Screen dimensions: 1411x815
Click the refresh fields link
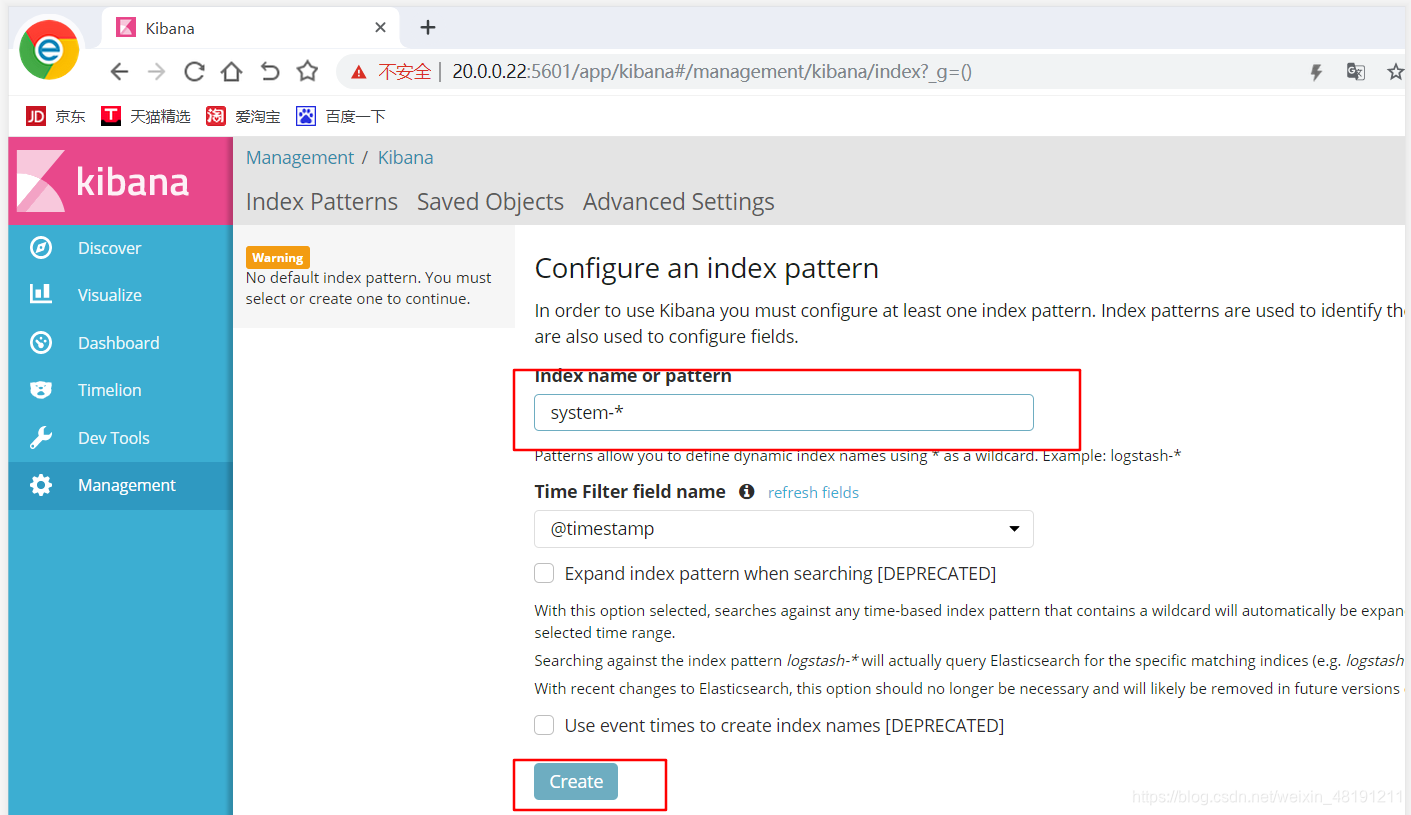[813, 492]
